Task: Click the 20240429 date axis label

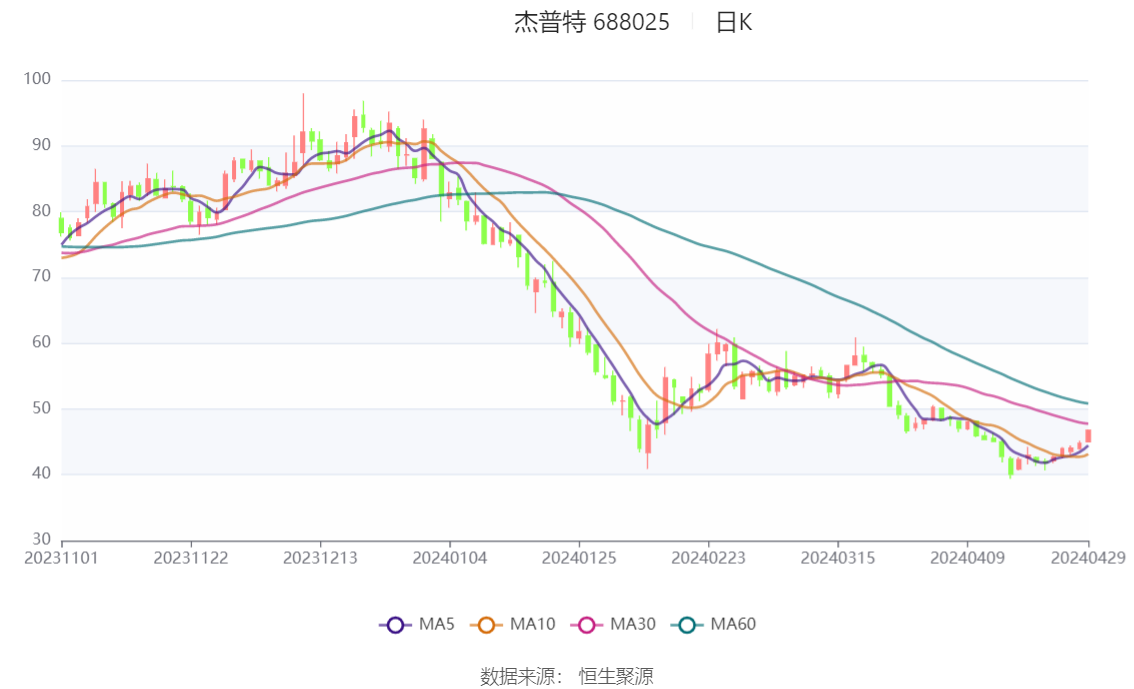Action: [x=1088, y=558]
